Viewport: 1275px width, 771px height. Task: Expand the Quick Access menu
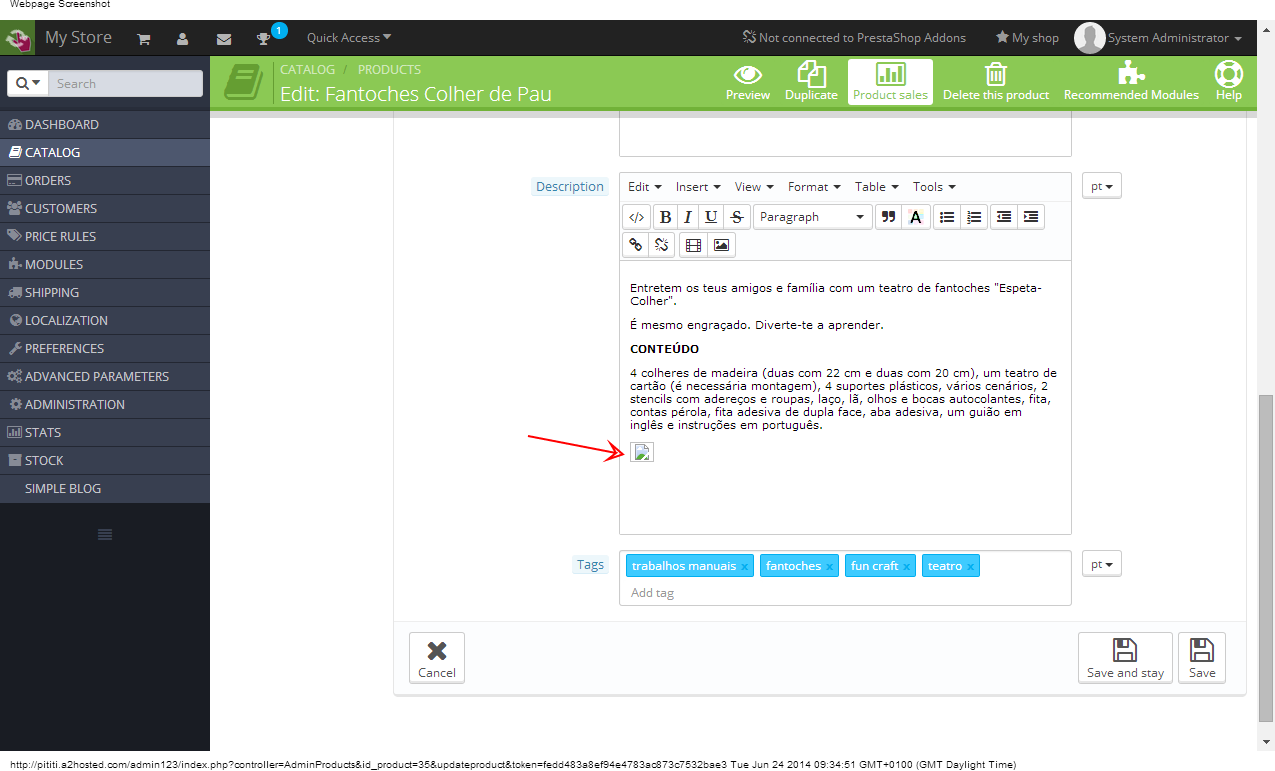tap(349, 38)
